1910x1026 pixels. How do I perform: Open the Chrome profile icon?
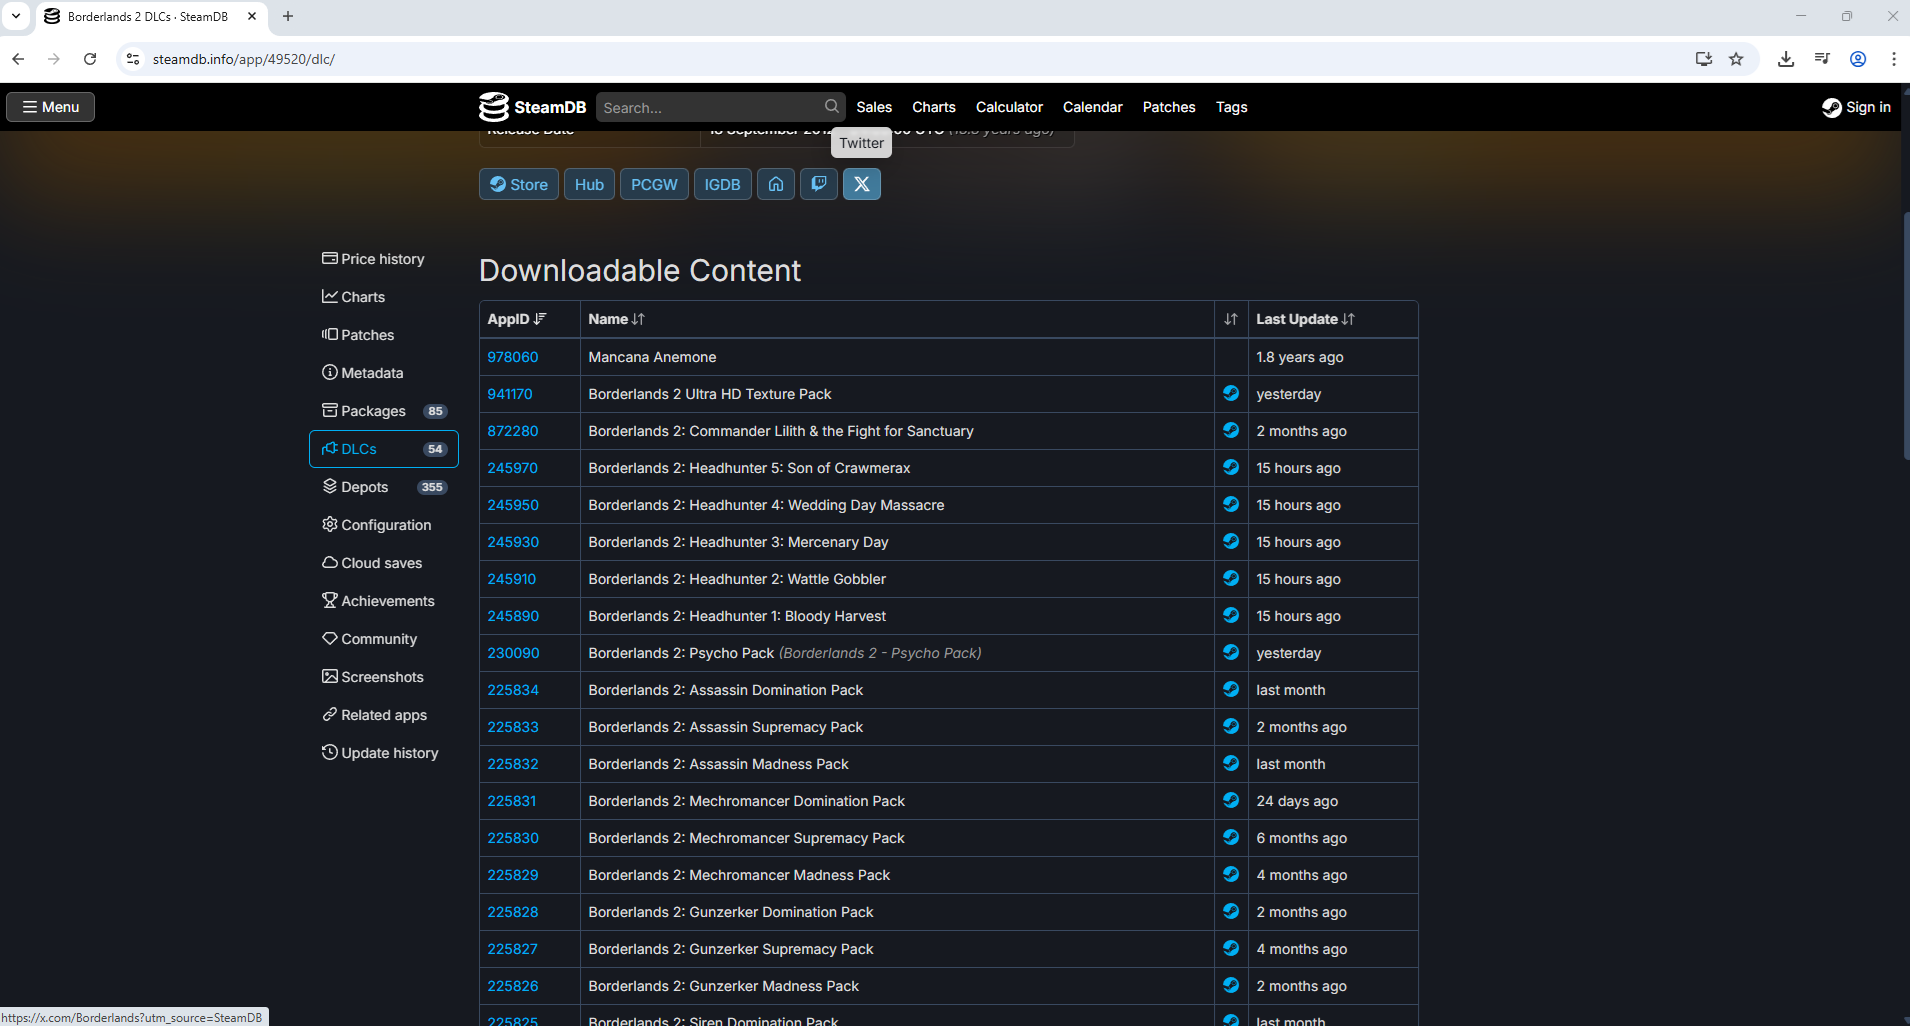1858,59
